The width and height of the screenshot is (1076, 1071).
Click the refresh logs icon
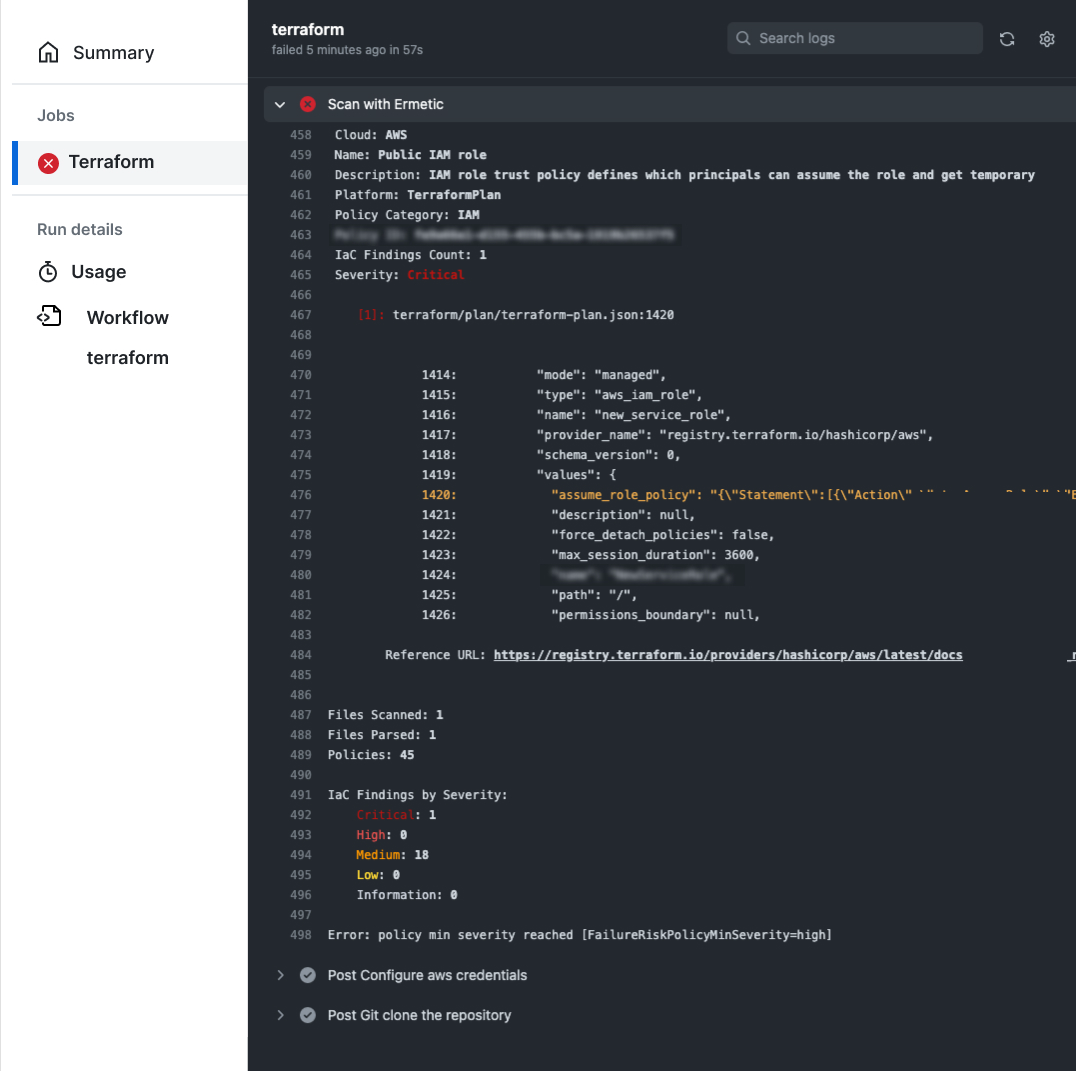point(1007,39)
